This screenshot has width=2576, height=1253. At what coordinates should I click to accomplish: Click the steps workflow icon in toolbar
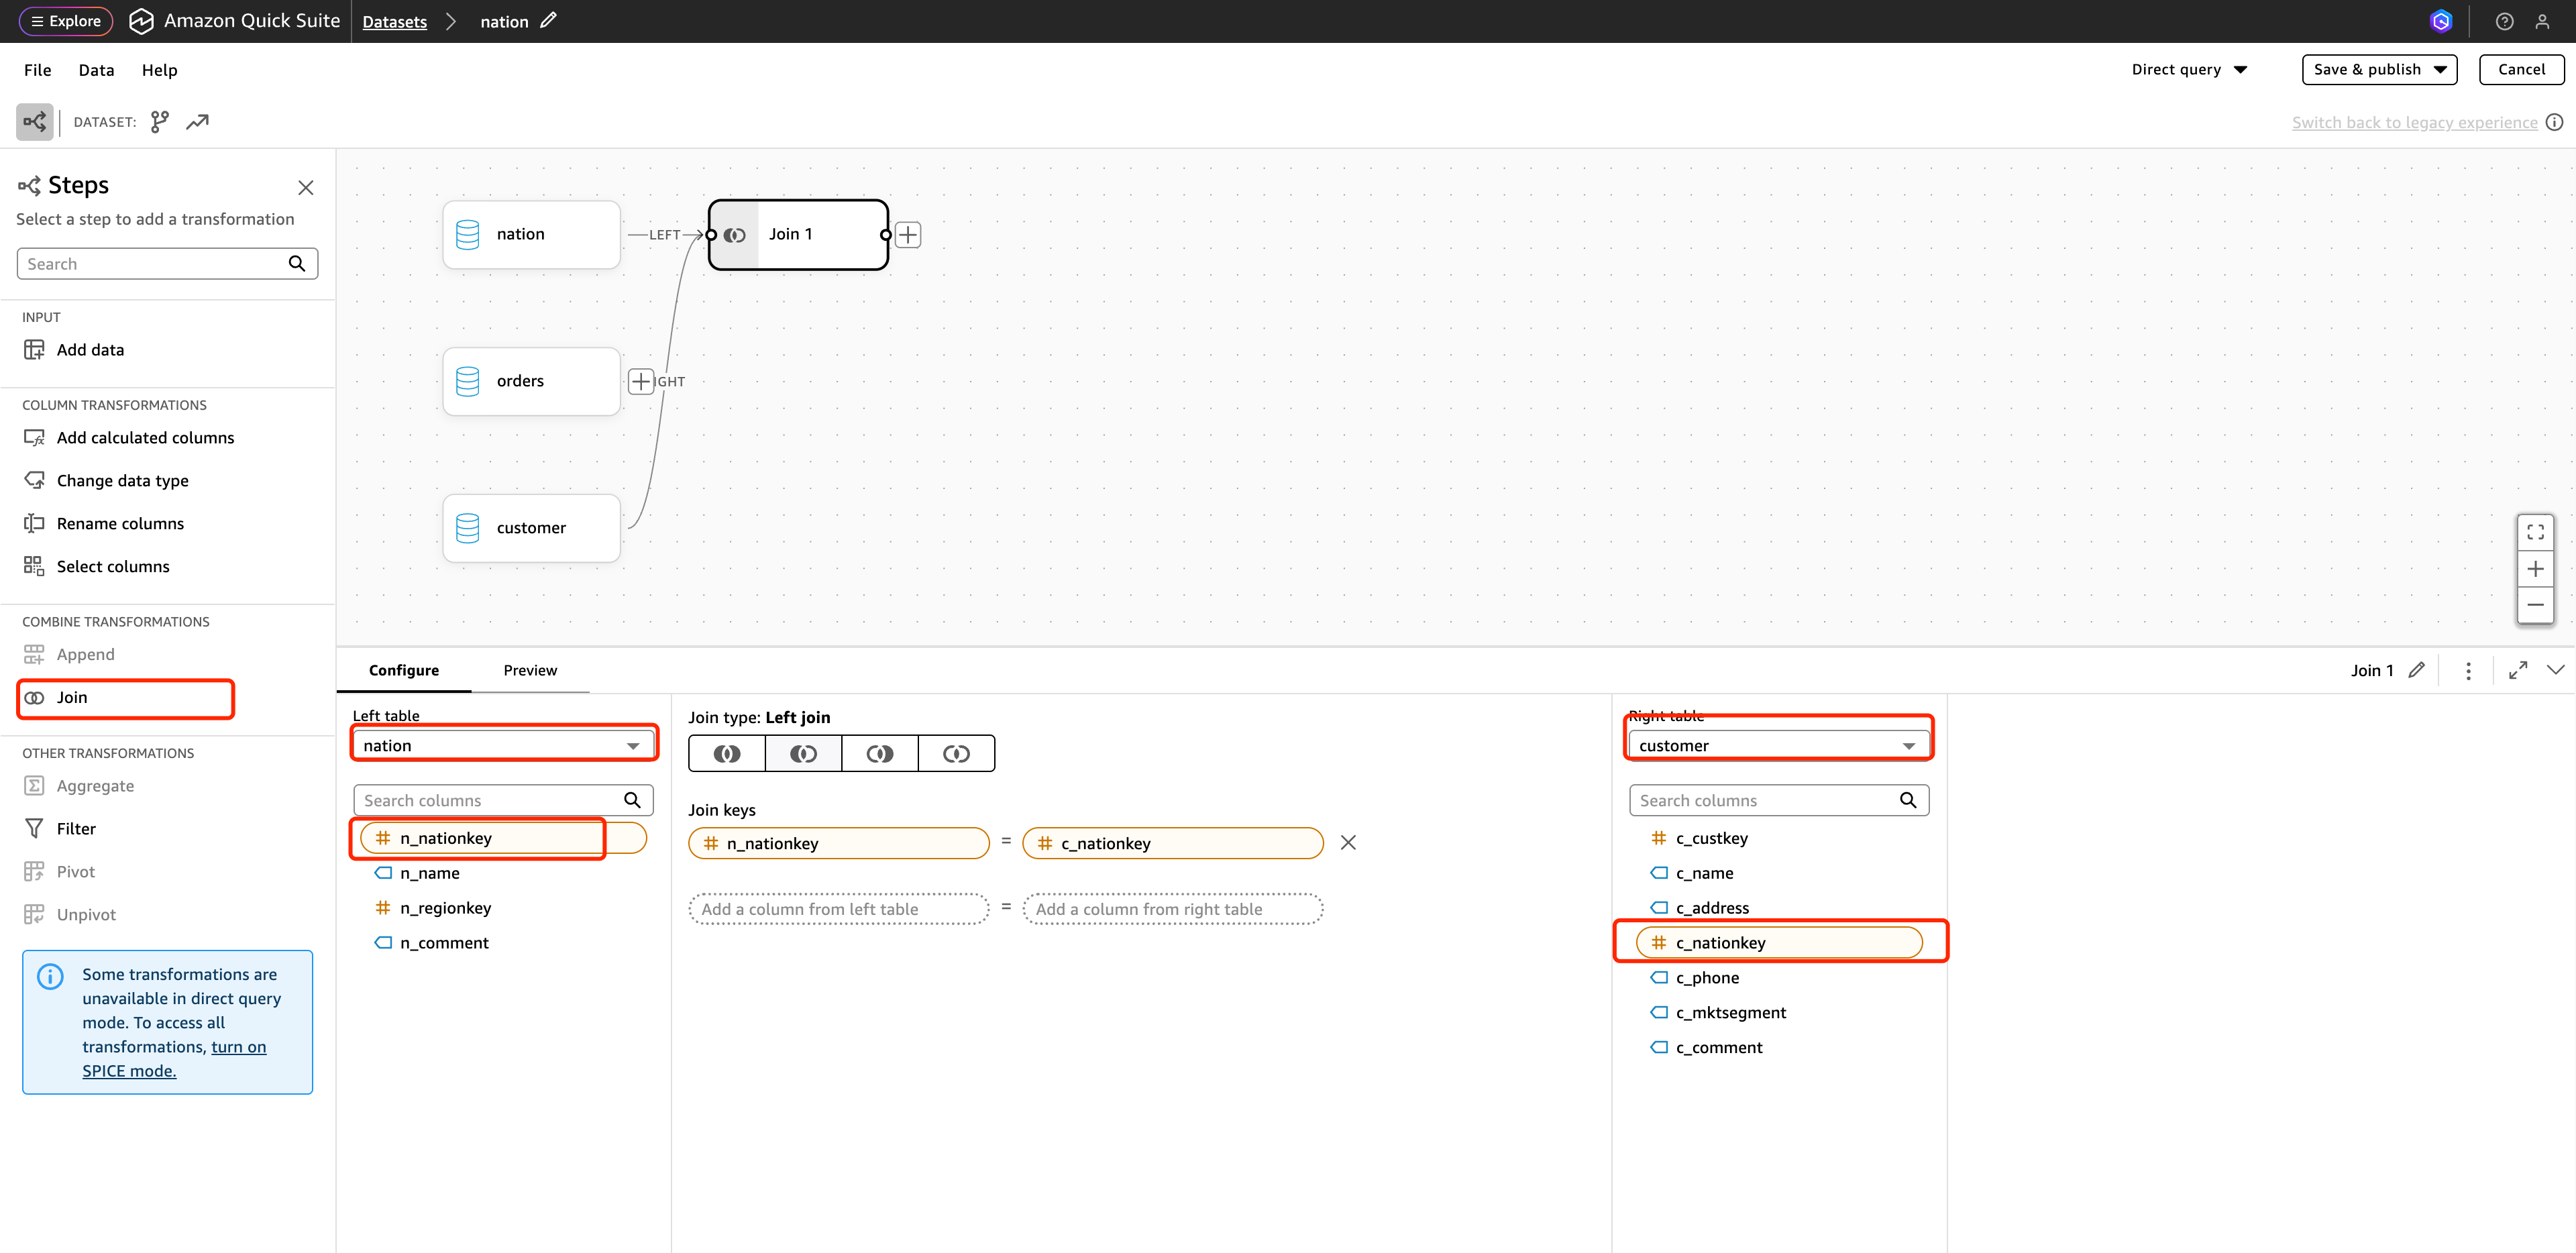[x=34, y=122]
